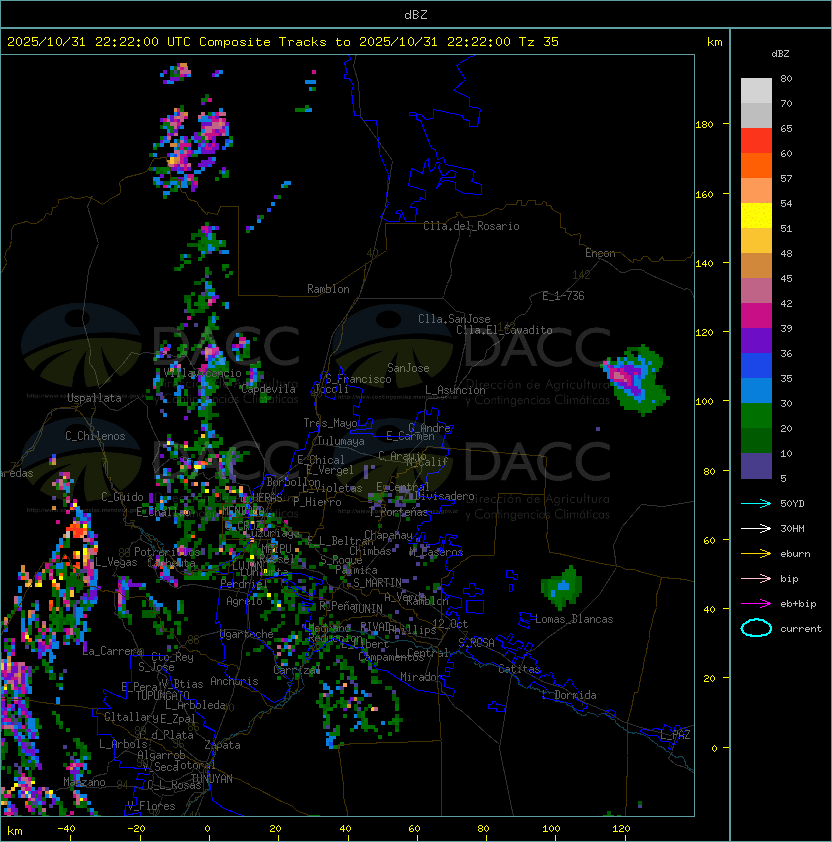This screenshot has height=842, width=832.
Task: Click the 50YD legend label
Action: (x=792, y=503)
